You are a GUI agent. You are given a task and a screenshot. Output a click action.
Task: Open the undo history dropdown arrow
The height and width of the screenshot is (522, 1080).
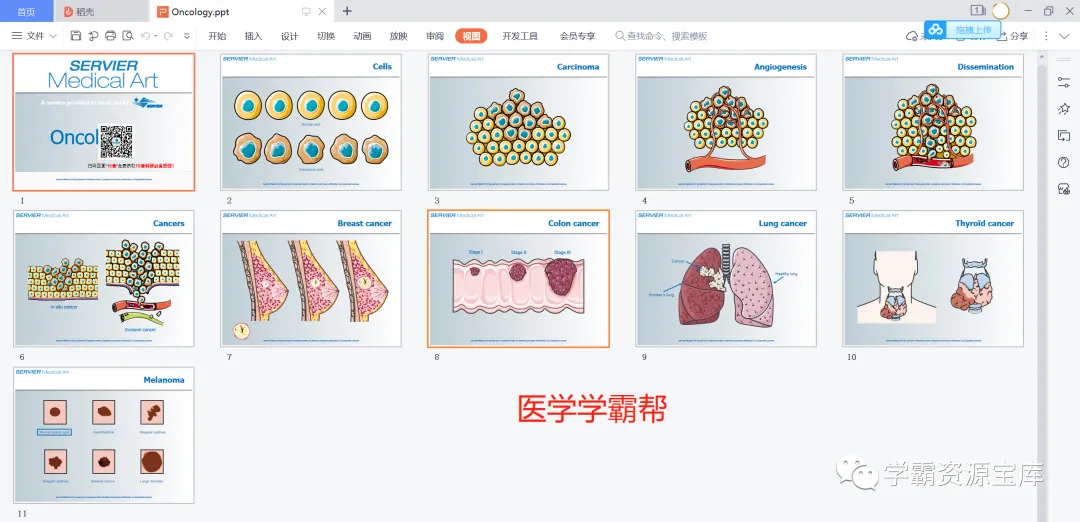click(156, 36)
